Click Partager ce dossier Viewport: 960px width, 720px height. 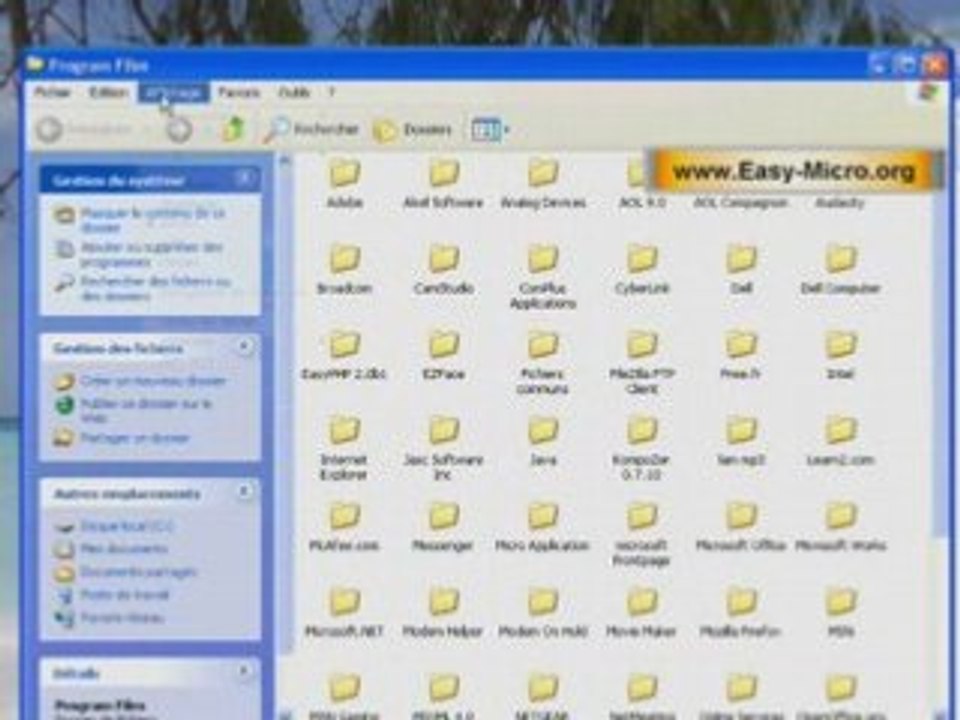122,438
